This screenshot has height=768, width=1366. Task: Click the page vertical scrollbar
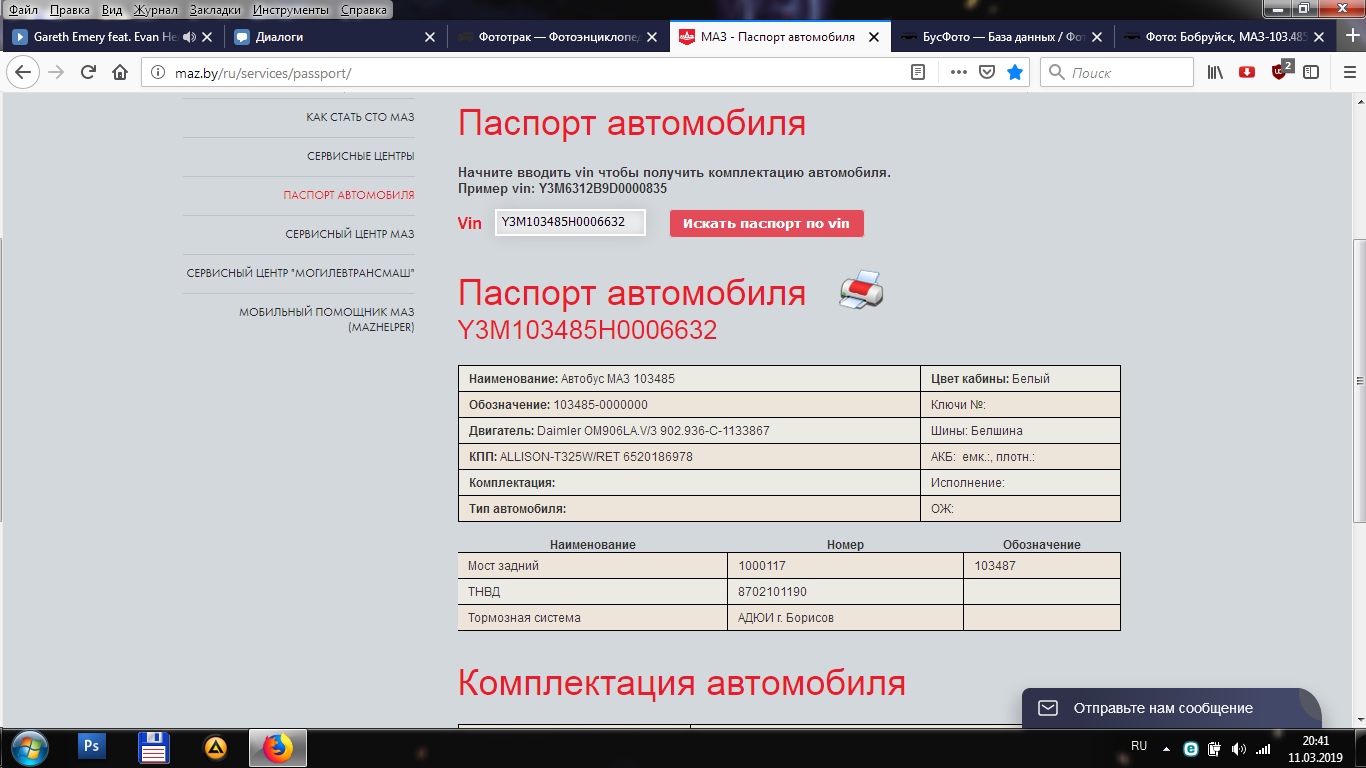[x=1358, y=380]
